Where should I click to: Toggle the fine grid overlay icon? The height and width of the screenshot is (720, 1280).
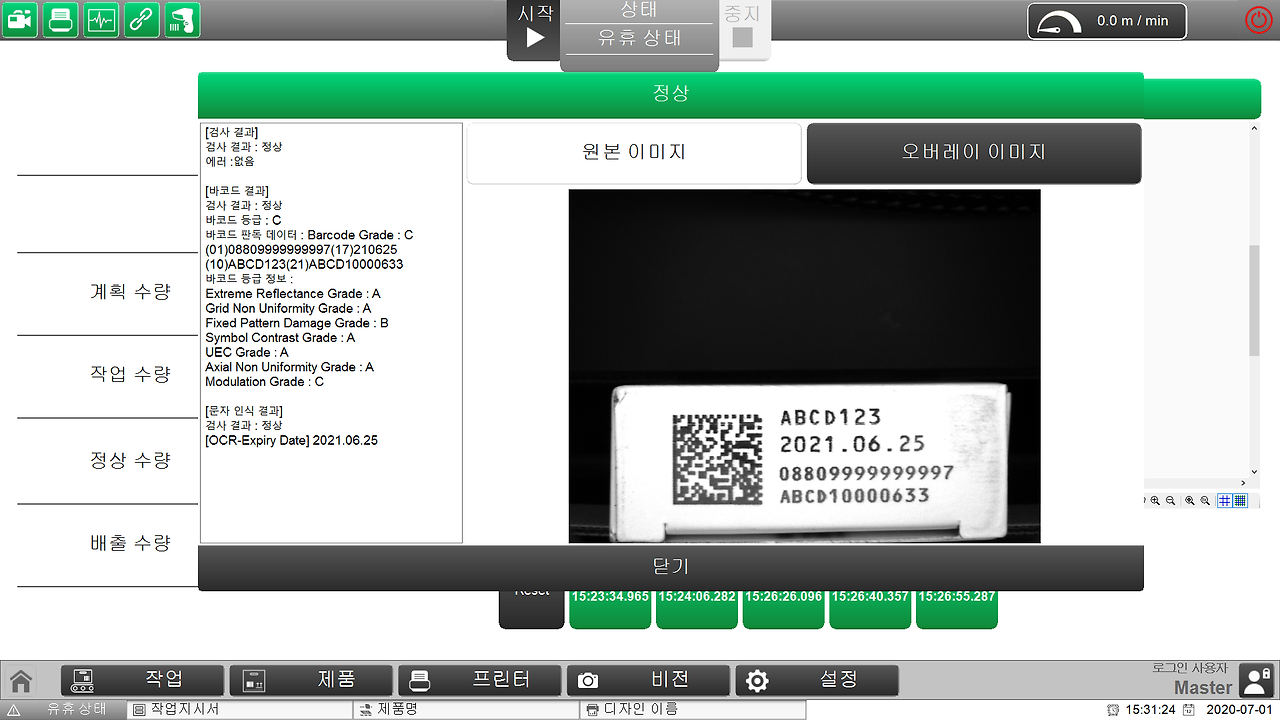click(1240, 500)
